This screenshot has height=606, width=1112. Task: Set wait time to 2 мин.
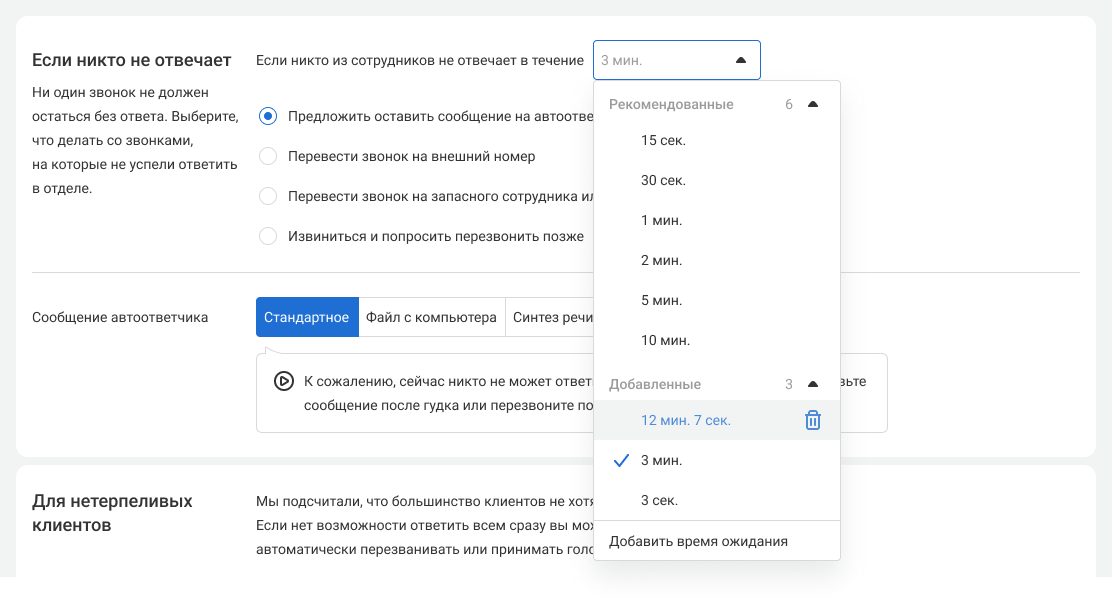pyautogui.click(x=661, y=261)
